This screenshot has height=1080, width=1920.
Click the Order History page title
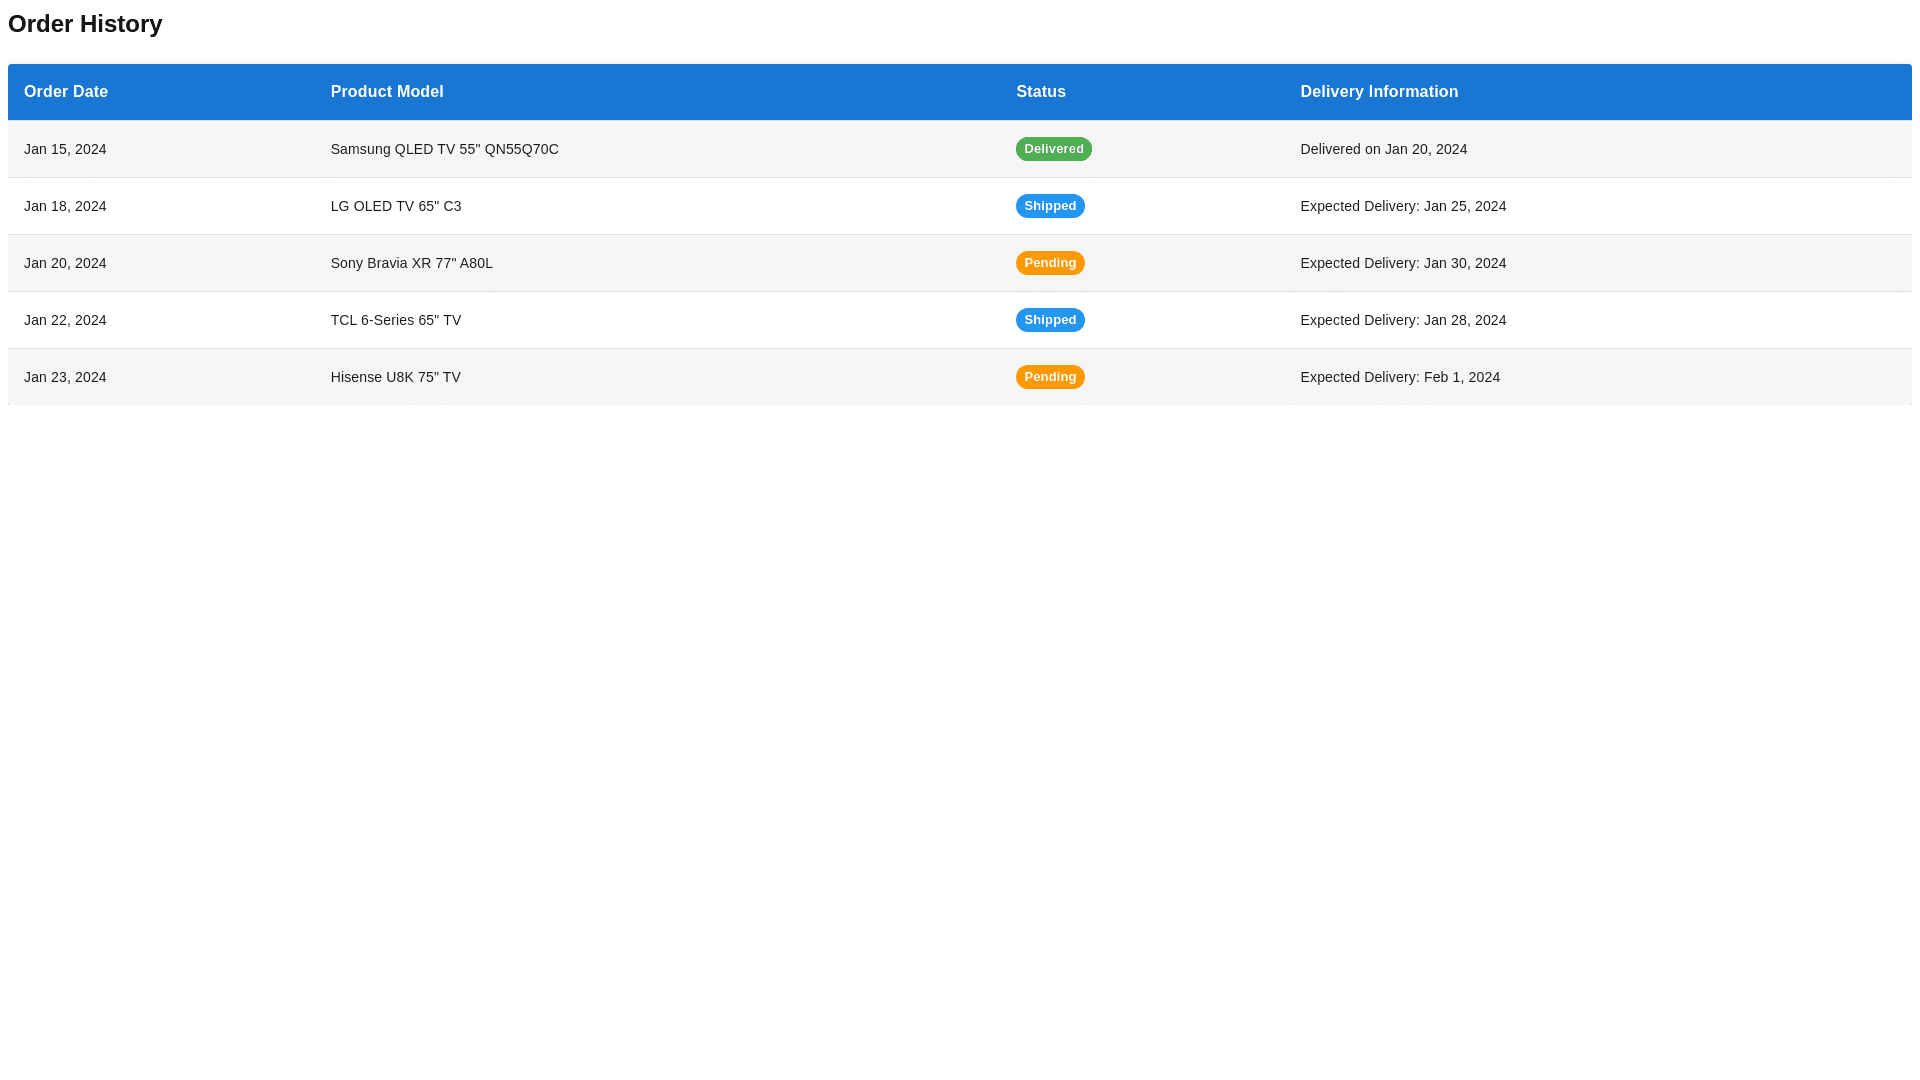(85, 24)
